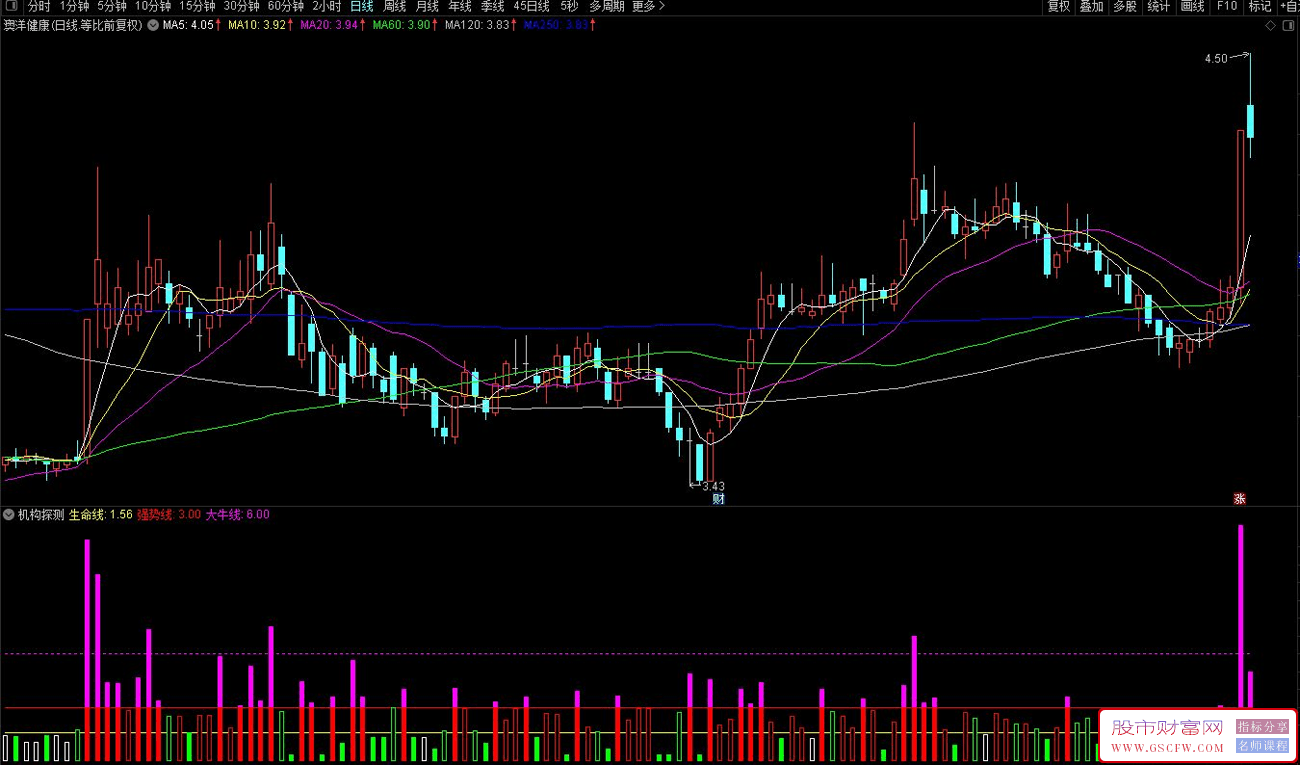Select the 2小时 period
Screen dimensions: 1300x765
(327, 6)
